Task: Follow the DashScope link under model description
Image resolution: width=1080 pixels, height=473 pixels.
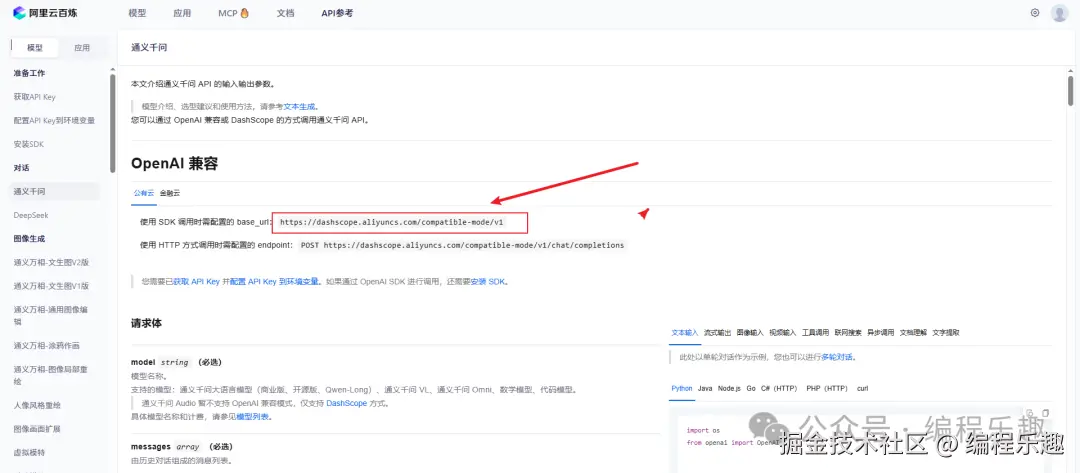Action: click(x=345, y=403)
